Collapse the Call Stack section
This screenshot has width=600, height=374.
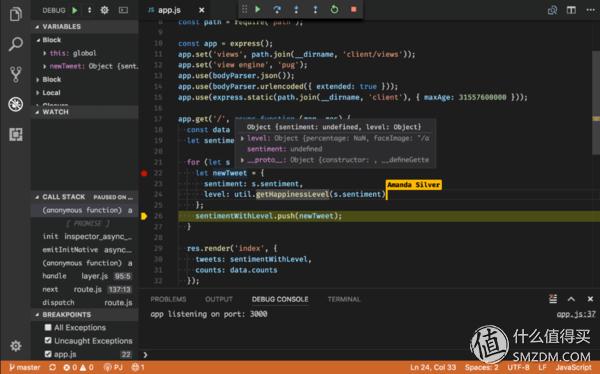(x=37, y=197)
